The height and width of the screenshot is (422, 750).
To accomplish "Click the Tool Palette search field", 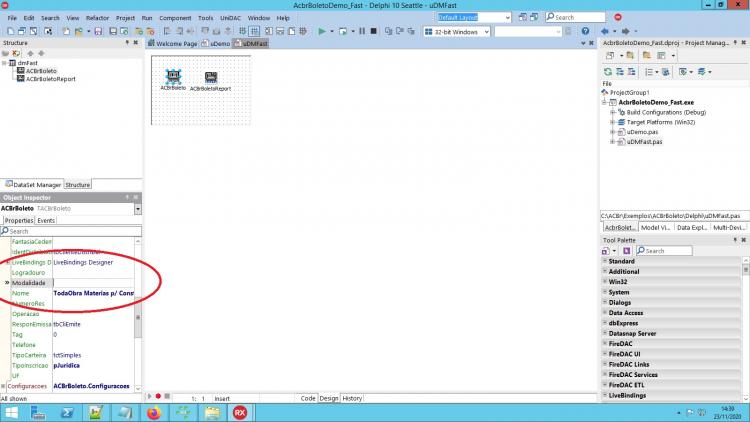I will [664, 251].
